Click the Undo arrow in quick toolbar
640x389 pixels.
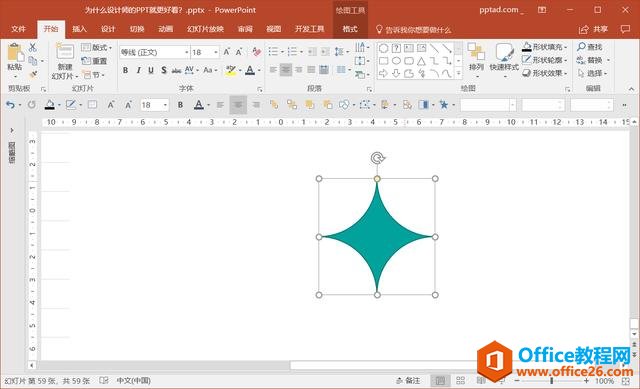10,105
